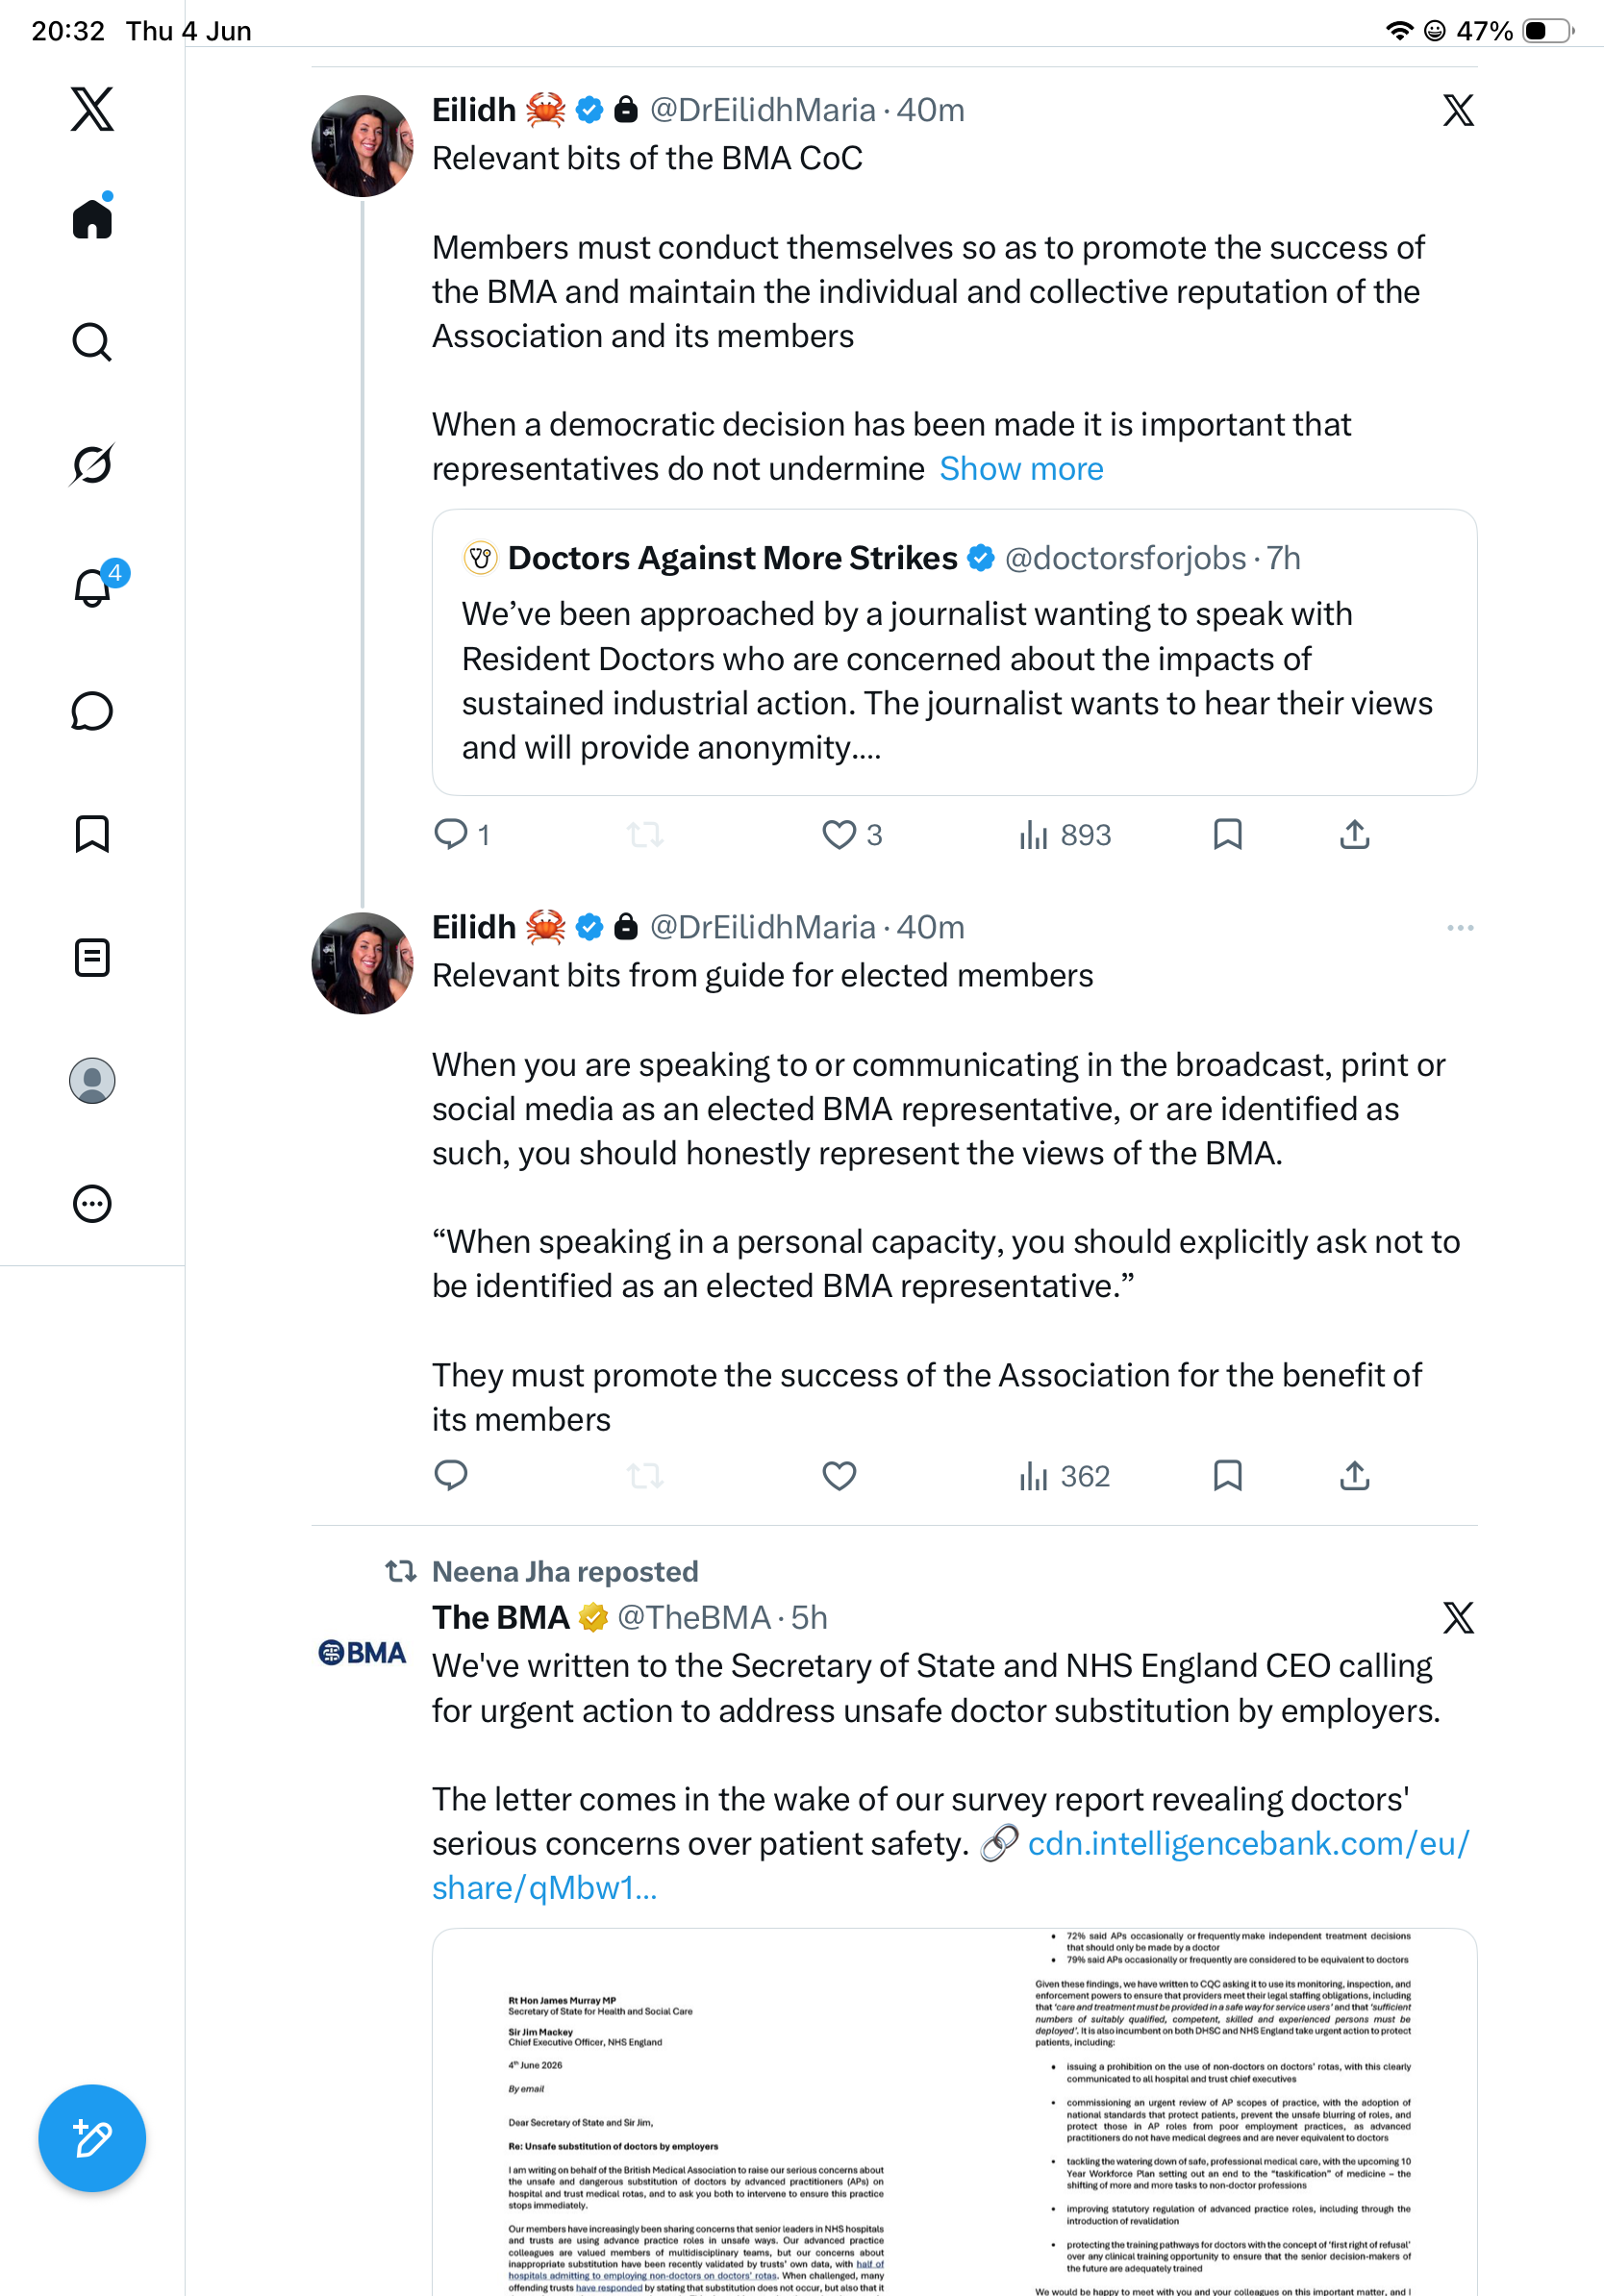Viewport: 1604px width, 2296px height.
Task: Open three-dot options on second Eilidh post
Action: click(x=1459, y=928)
